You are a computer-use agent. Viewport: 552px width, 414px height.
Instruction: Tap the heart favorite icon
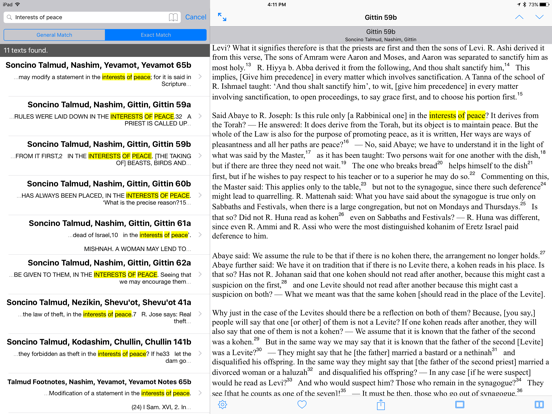tap(302, 404)
